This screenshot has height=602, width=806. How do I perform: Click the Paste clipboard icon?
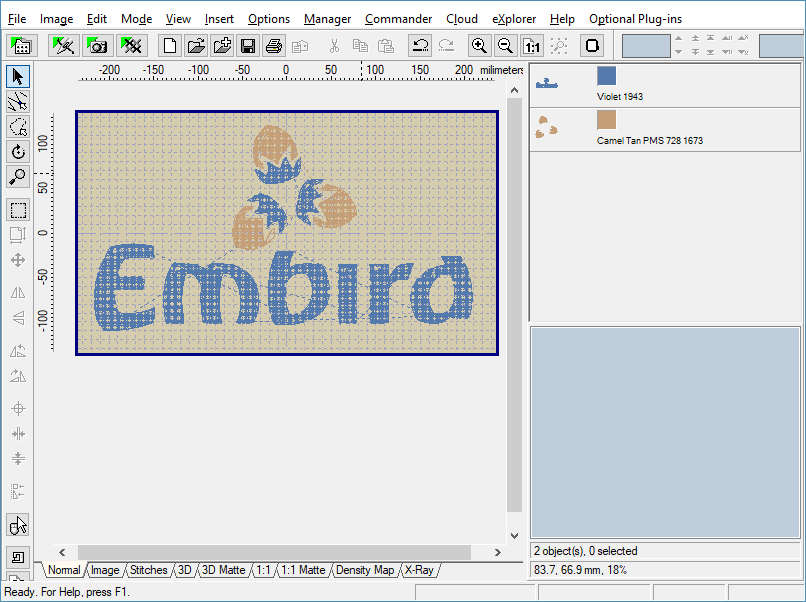(x=386, y=46)
